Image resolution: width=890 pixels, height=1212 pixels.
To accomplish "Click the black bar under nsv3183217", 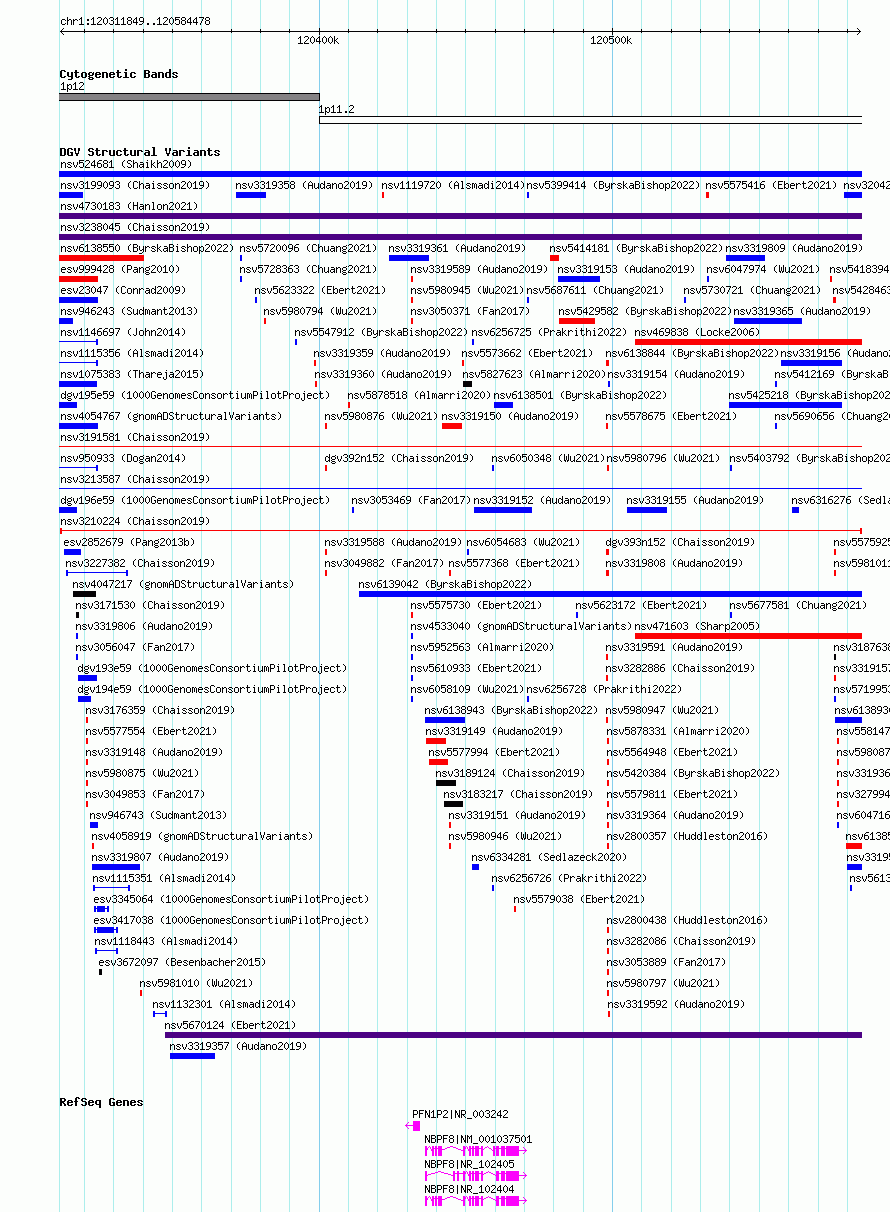I will [x=454, y=804].
